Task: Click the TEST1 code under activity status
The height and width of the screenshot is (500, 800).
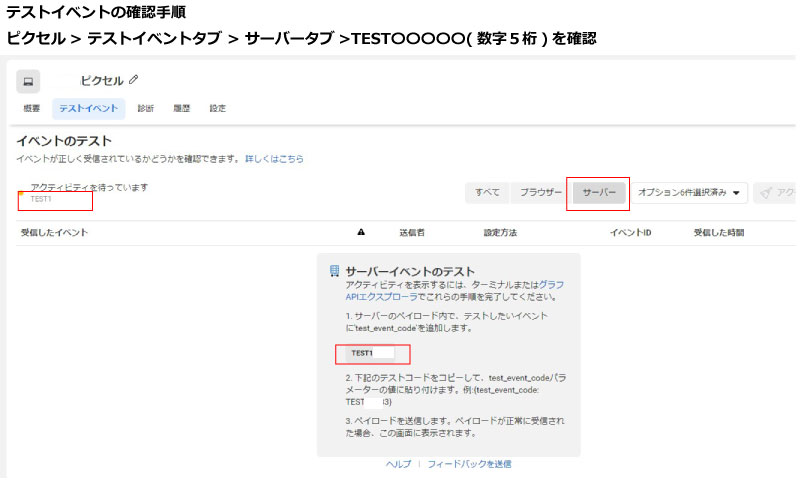Action: [41, 199]
